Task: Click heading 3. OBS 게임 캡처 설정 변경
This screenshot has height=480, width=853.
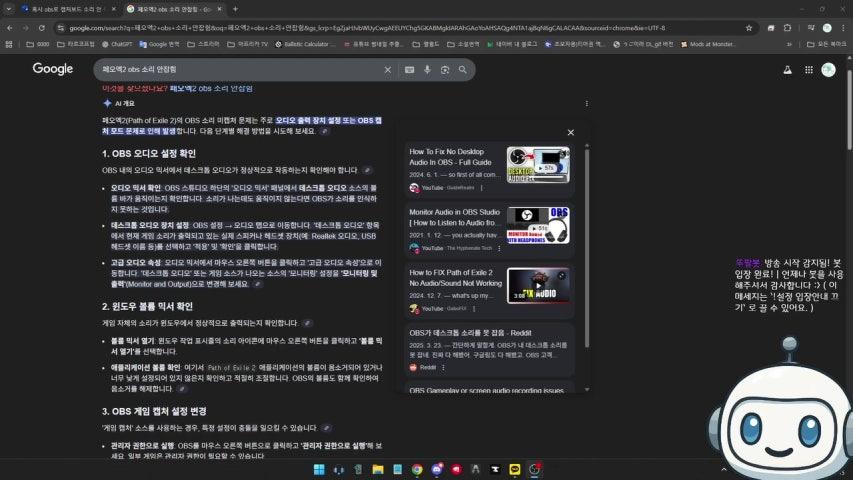Action: (x=154, y=411)
